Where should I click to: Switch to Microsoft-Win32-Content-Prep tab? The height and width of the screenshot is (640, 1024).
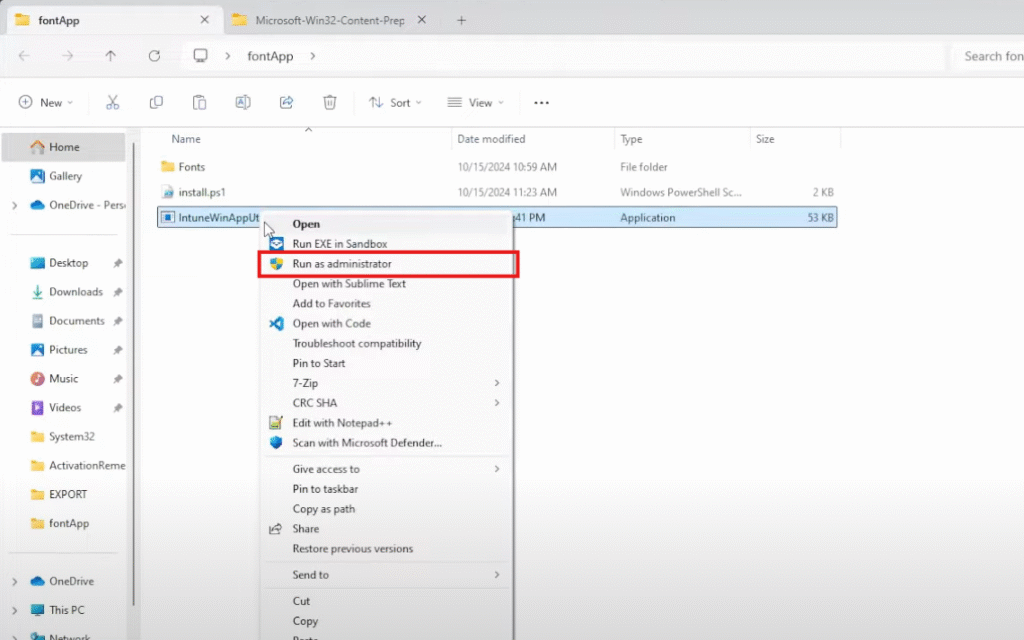(x=330, y=20)
